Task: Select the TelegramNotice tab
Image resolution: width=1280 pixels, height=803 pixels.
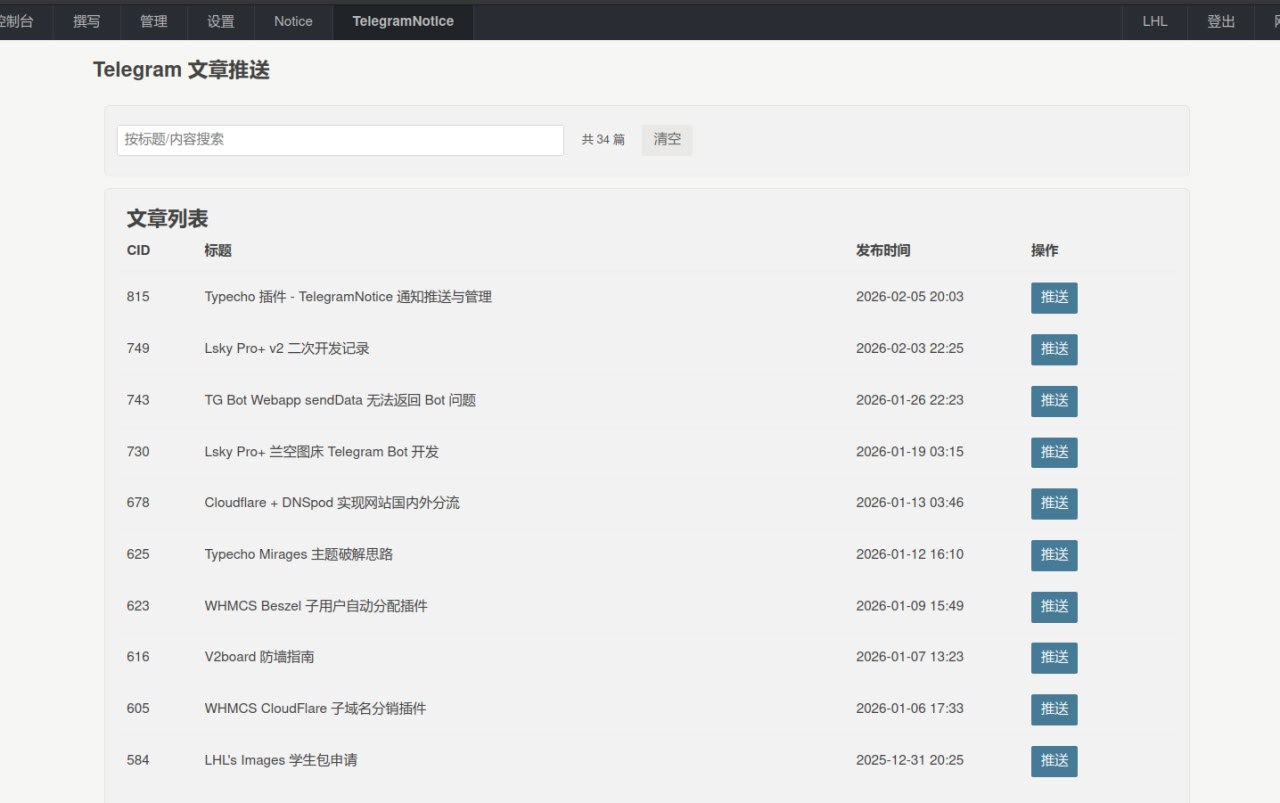Action: (403, 21)
